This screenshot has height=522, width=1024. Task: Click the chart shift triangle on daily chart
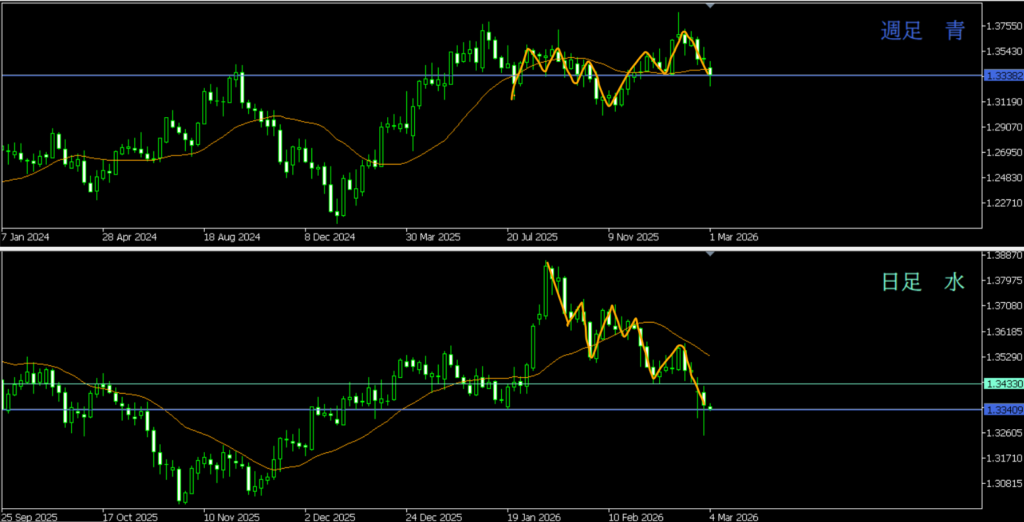(x=710, y=254)
